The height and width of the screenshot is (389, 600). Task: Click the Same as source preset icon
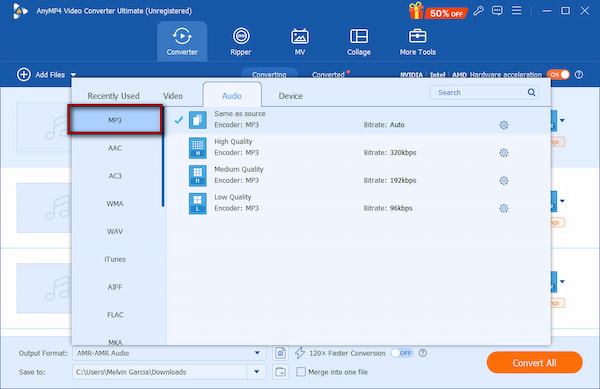point(197,120)
